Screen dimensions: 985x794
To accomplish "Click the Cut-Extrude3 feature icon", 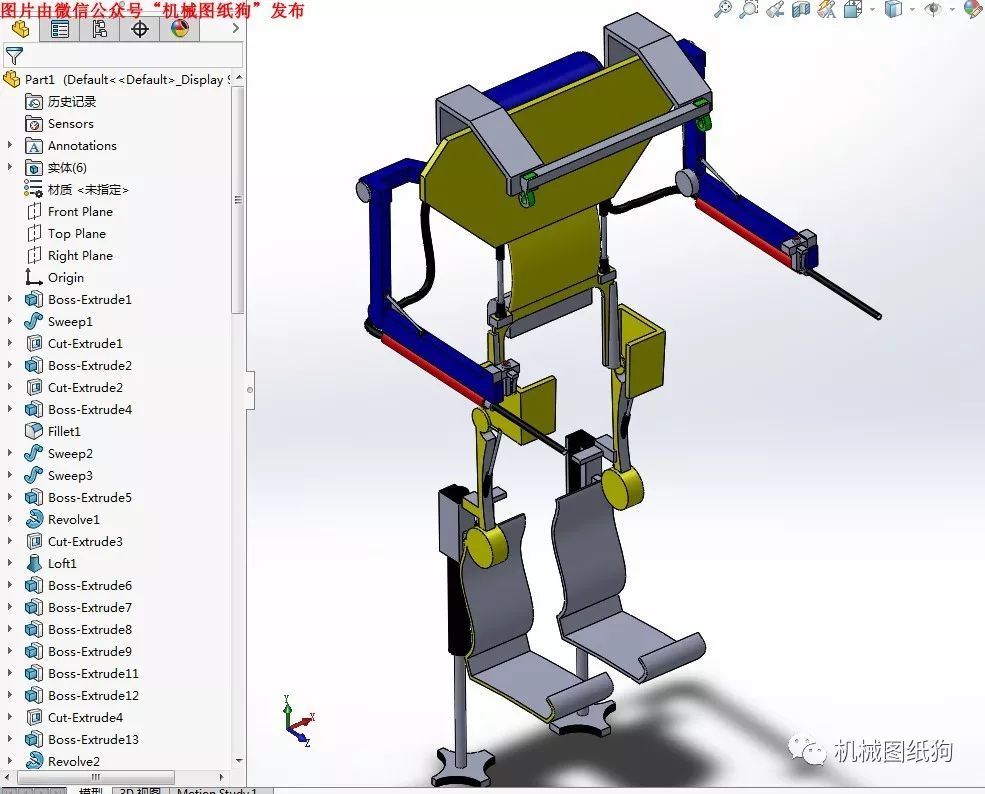I will point(33,541).
